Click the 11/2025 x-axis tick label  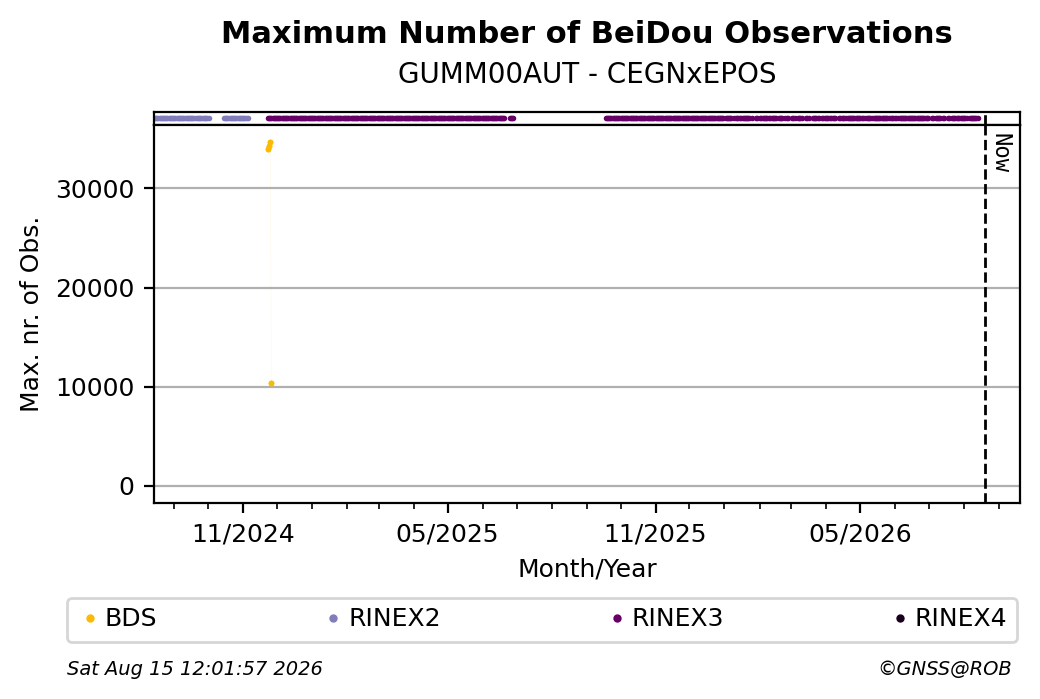[x=655, y=533]
